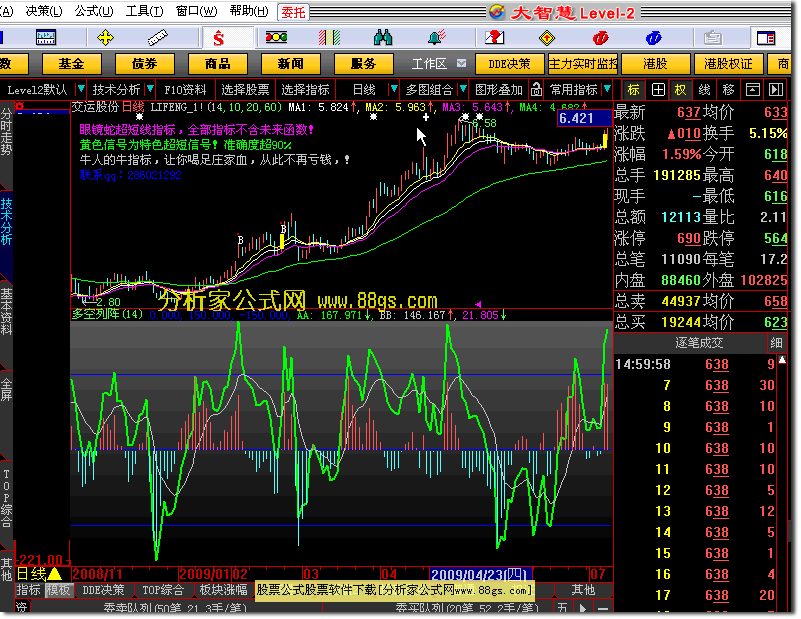Image resolution: width=801 pixels, height=619 pixels.
Task: Select the 模板 bottom tab
Action: [x=58, y=590]
